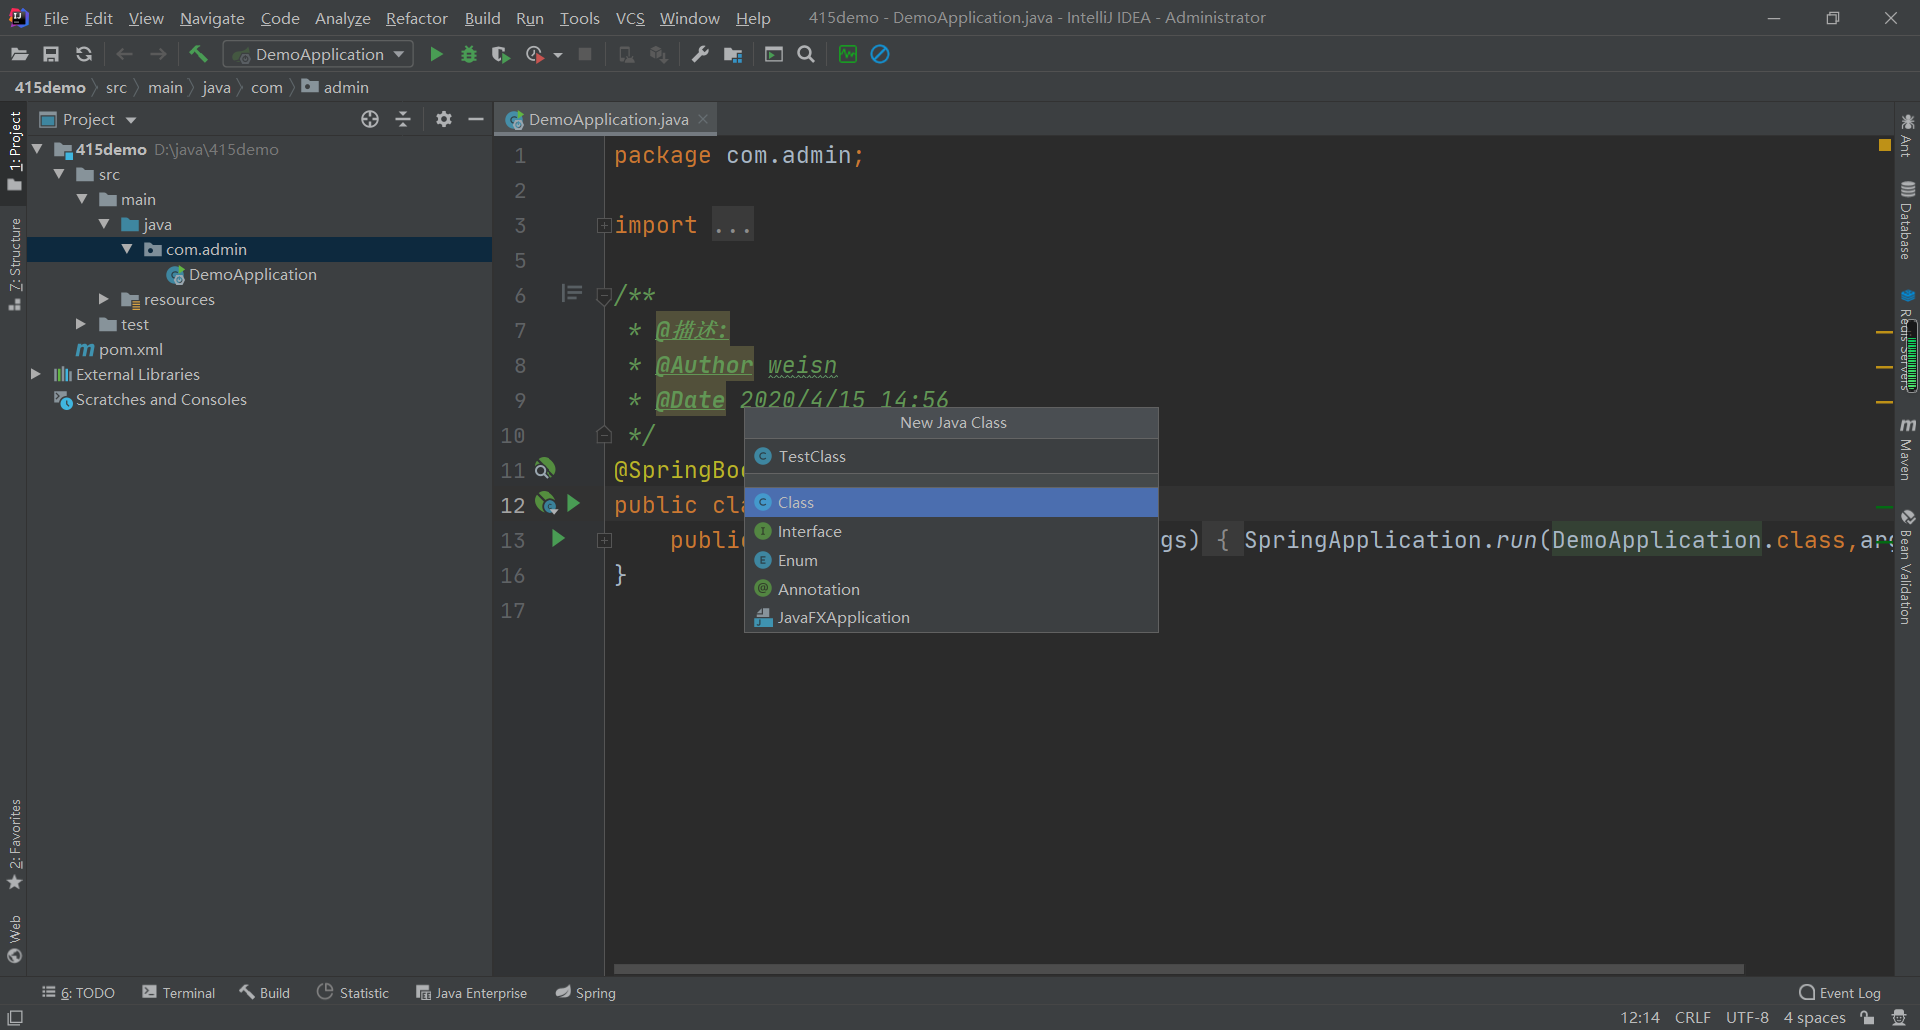Collapse the com.admin package node
The width and height of the screenshot is (1920, 1030).
[127, 249]
